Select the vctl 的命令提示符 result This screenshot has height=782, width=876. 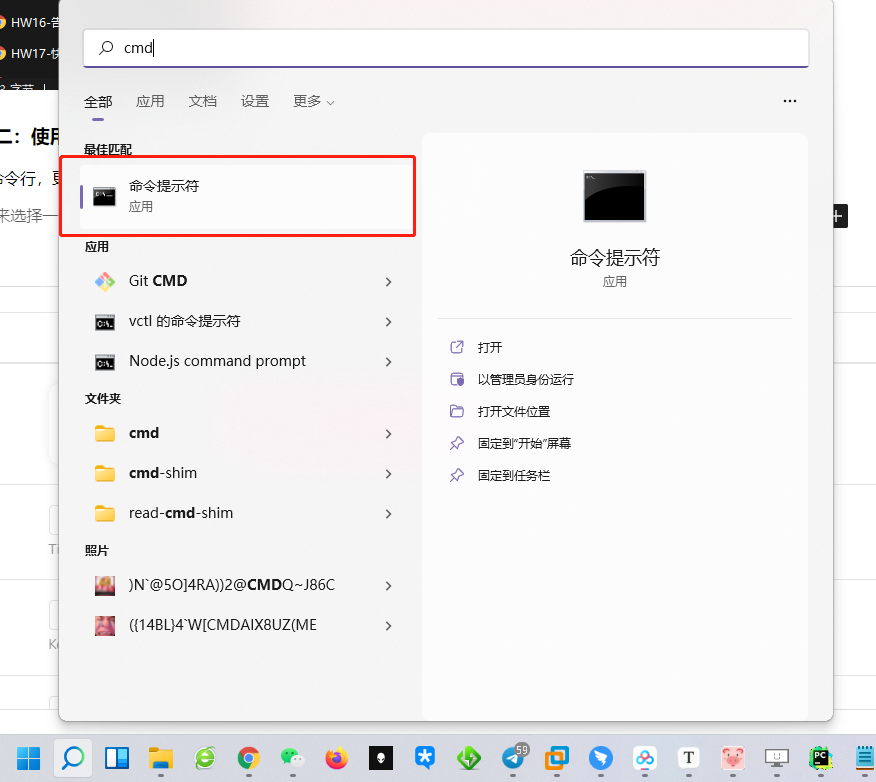pos(184,321)
